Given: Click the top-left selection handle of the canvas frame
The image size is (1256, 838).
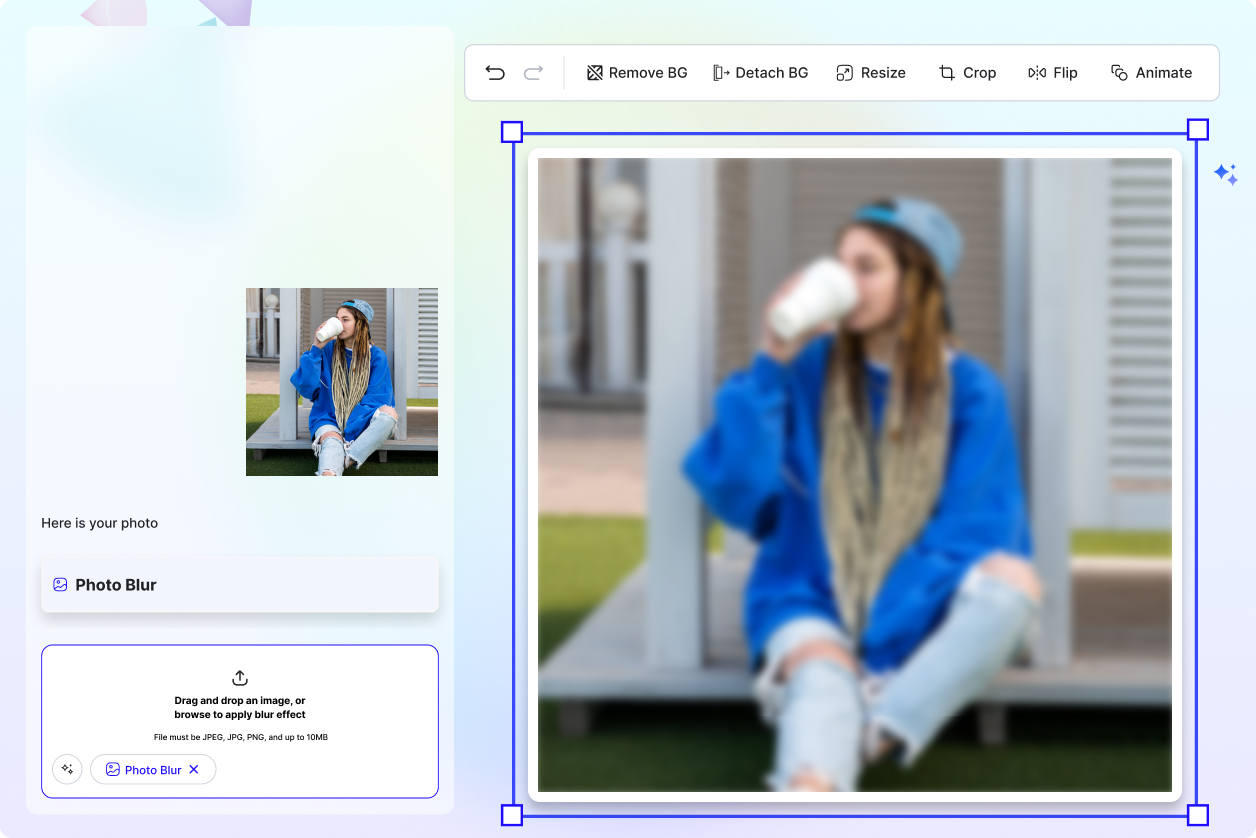Looking at the screenshot, I should [511, 130].
